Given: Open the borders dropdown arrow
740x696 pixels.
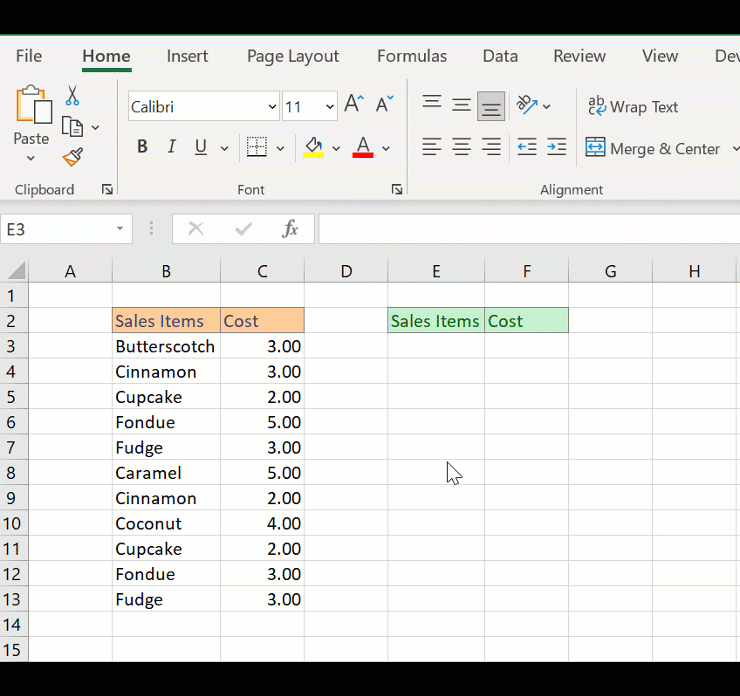Looking at the screenshot, I should 280,149.
